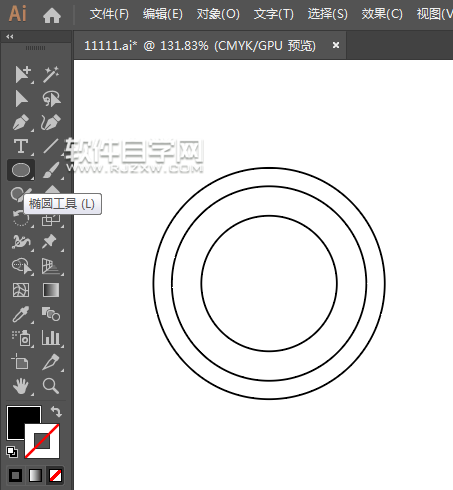Reset to default fill and stroke
Screen dimensions: 453x490
[x=12, y=452]
